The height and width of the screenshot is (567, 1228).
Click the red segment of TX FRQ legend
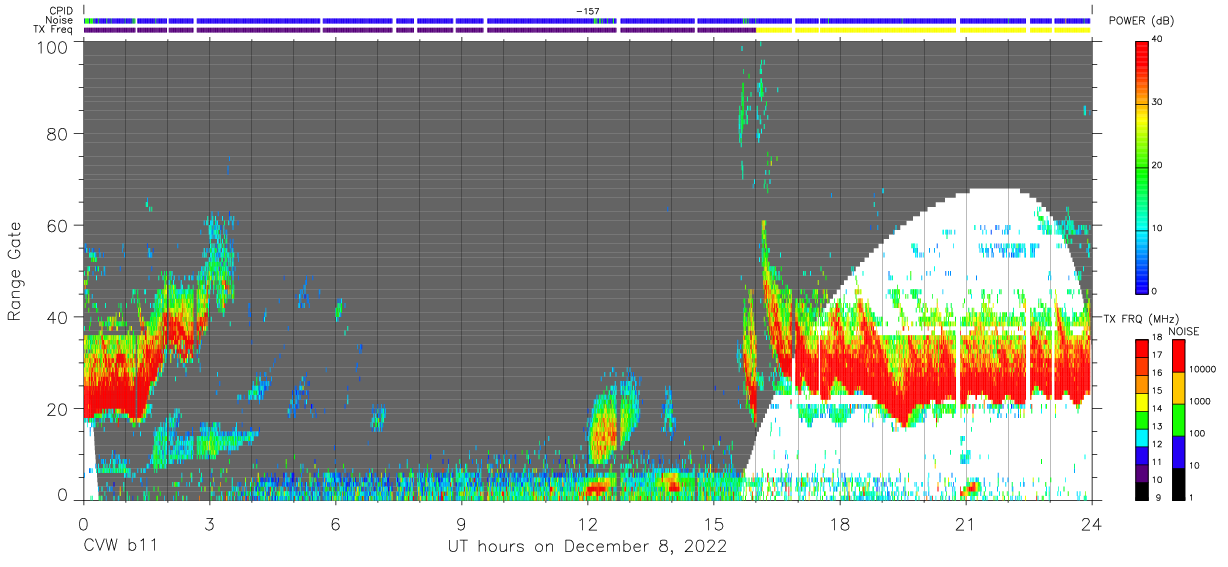point(1142,347)
